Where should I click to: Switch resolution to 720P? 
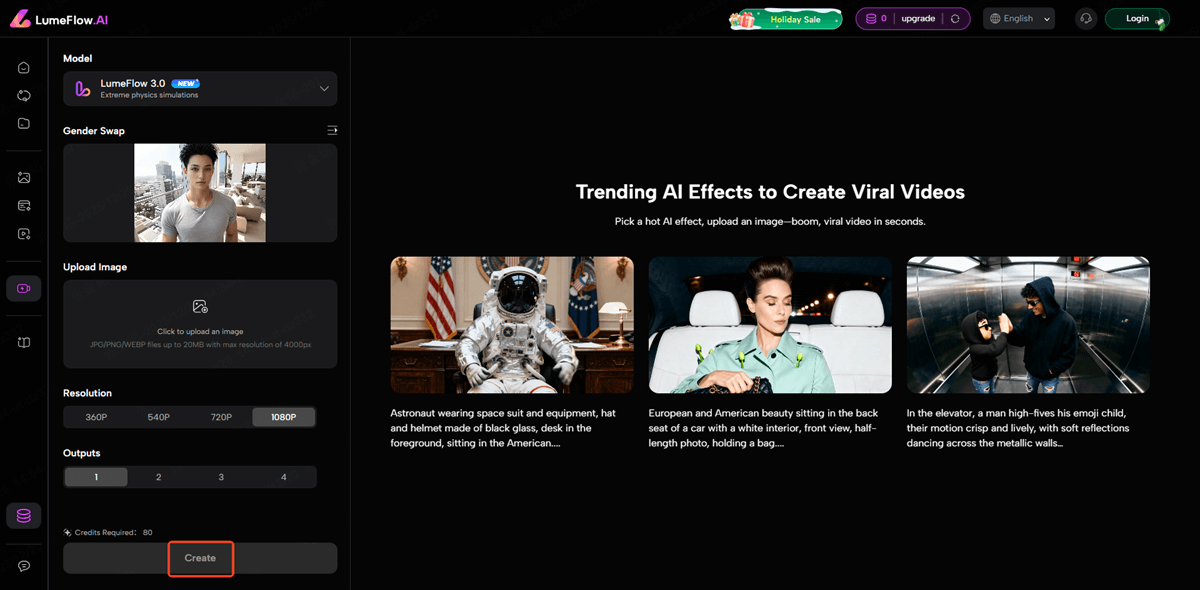[221, 418]
